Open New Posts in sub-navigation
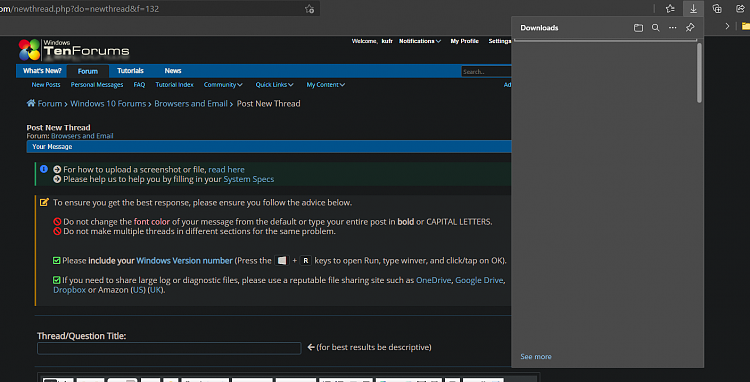The height and width of the screenshot is (382, 750). [x=46, y=85]
